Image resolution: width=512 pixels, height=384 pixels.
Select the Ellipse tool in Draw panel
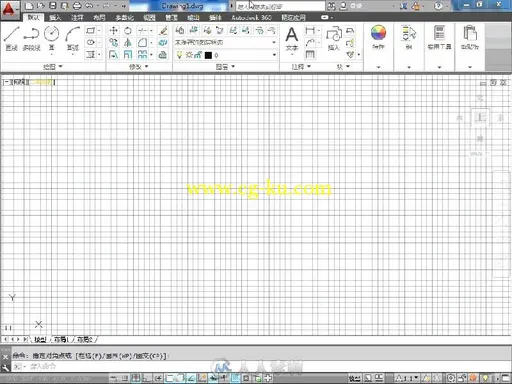tap(90, 42)
